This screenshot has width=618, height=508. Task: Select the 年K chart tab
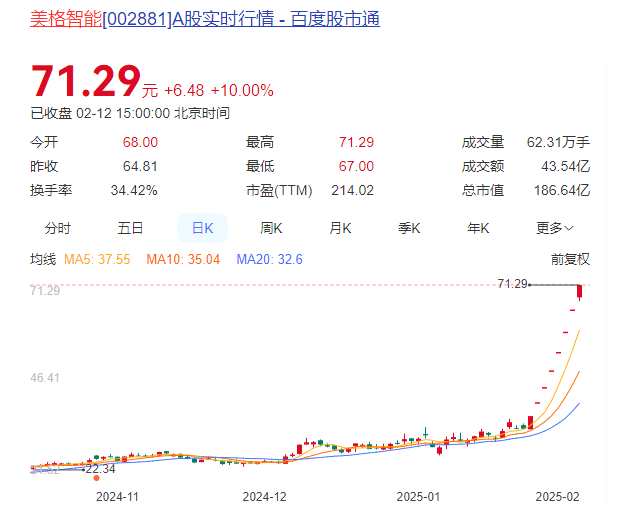pyautogui.click(x=478, y=228)
